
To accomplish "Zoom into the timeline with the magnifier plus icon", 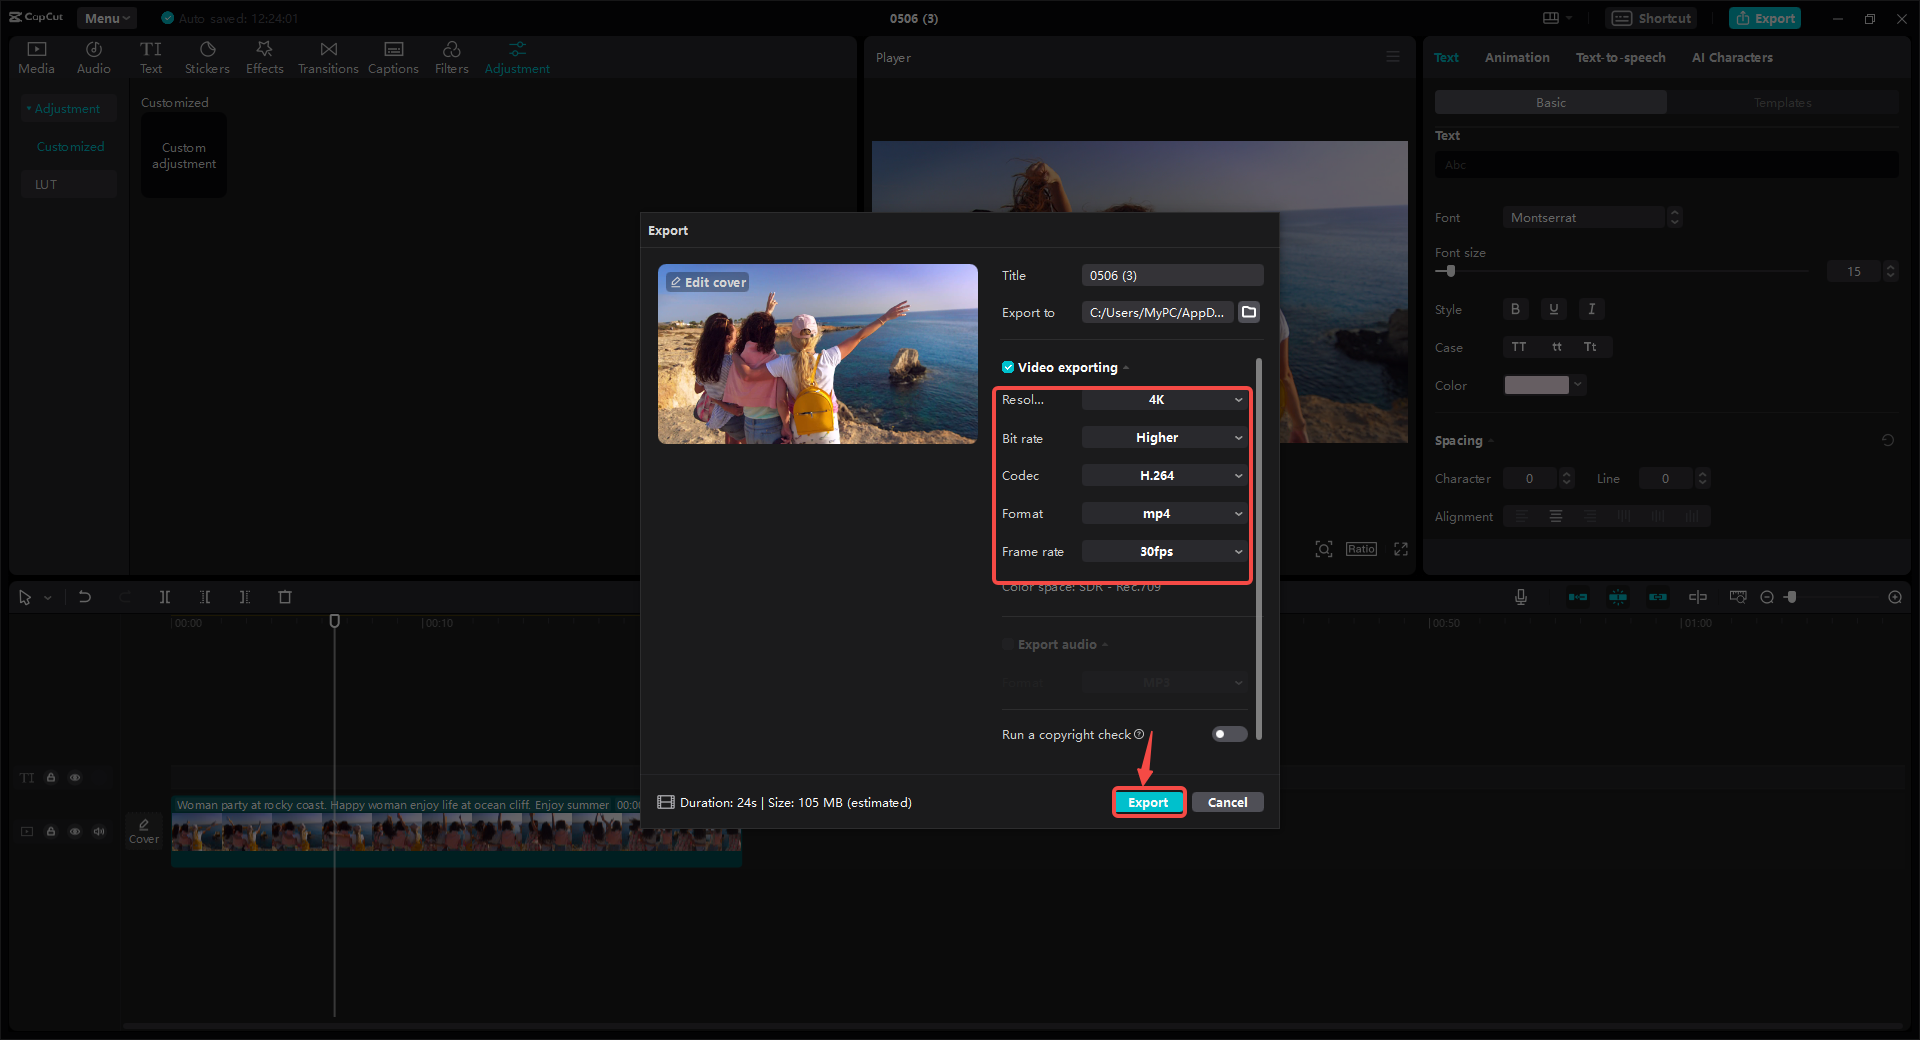I will point(1894,597).
